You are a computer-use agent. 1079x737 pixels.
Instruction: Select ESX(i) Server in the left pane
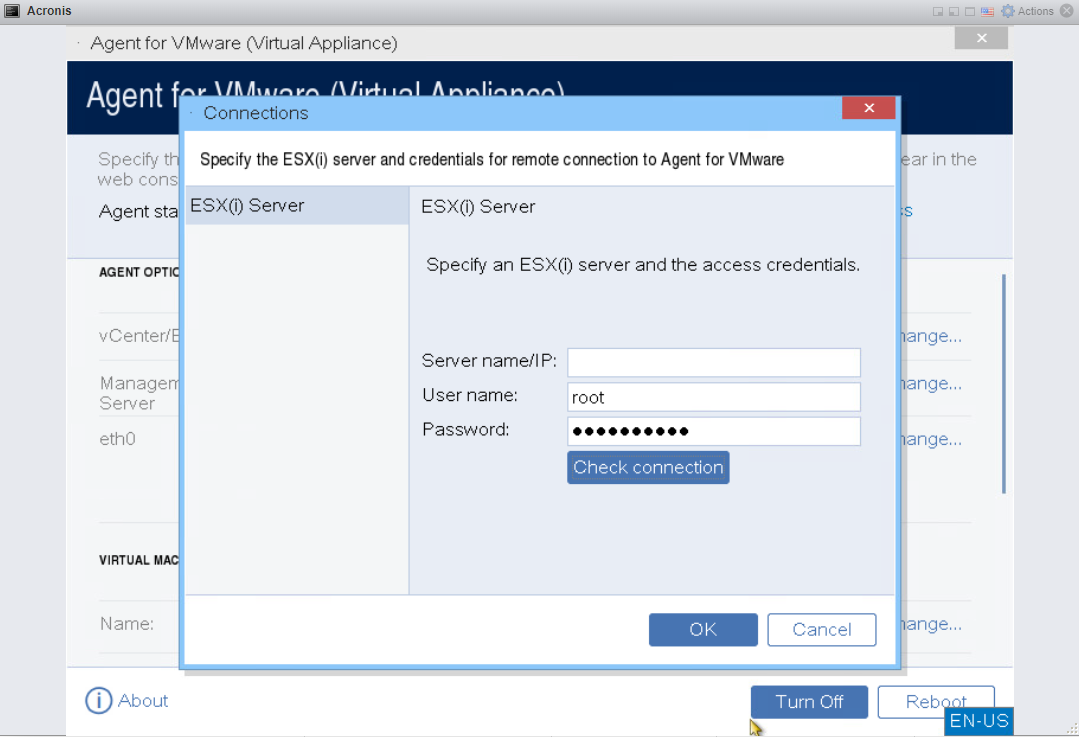tap(297, 206)
